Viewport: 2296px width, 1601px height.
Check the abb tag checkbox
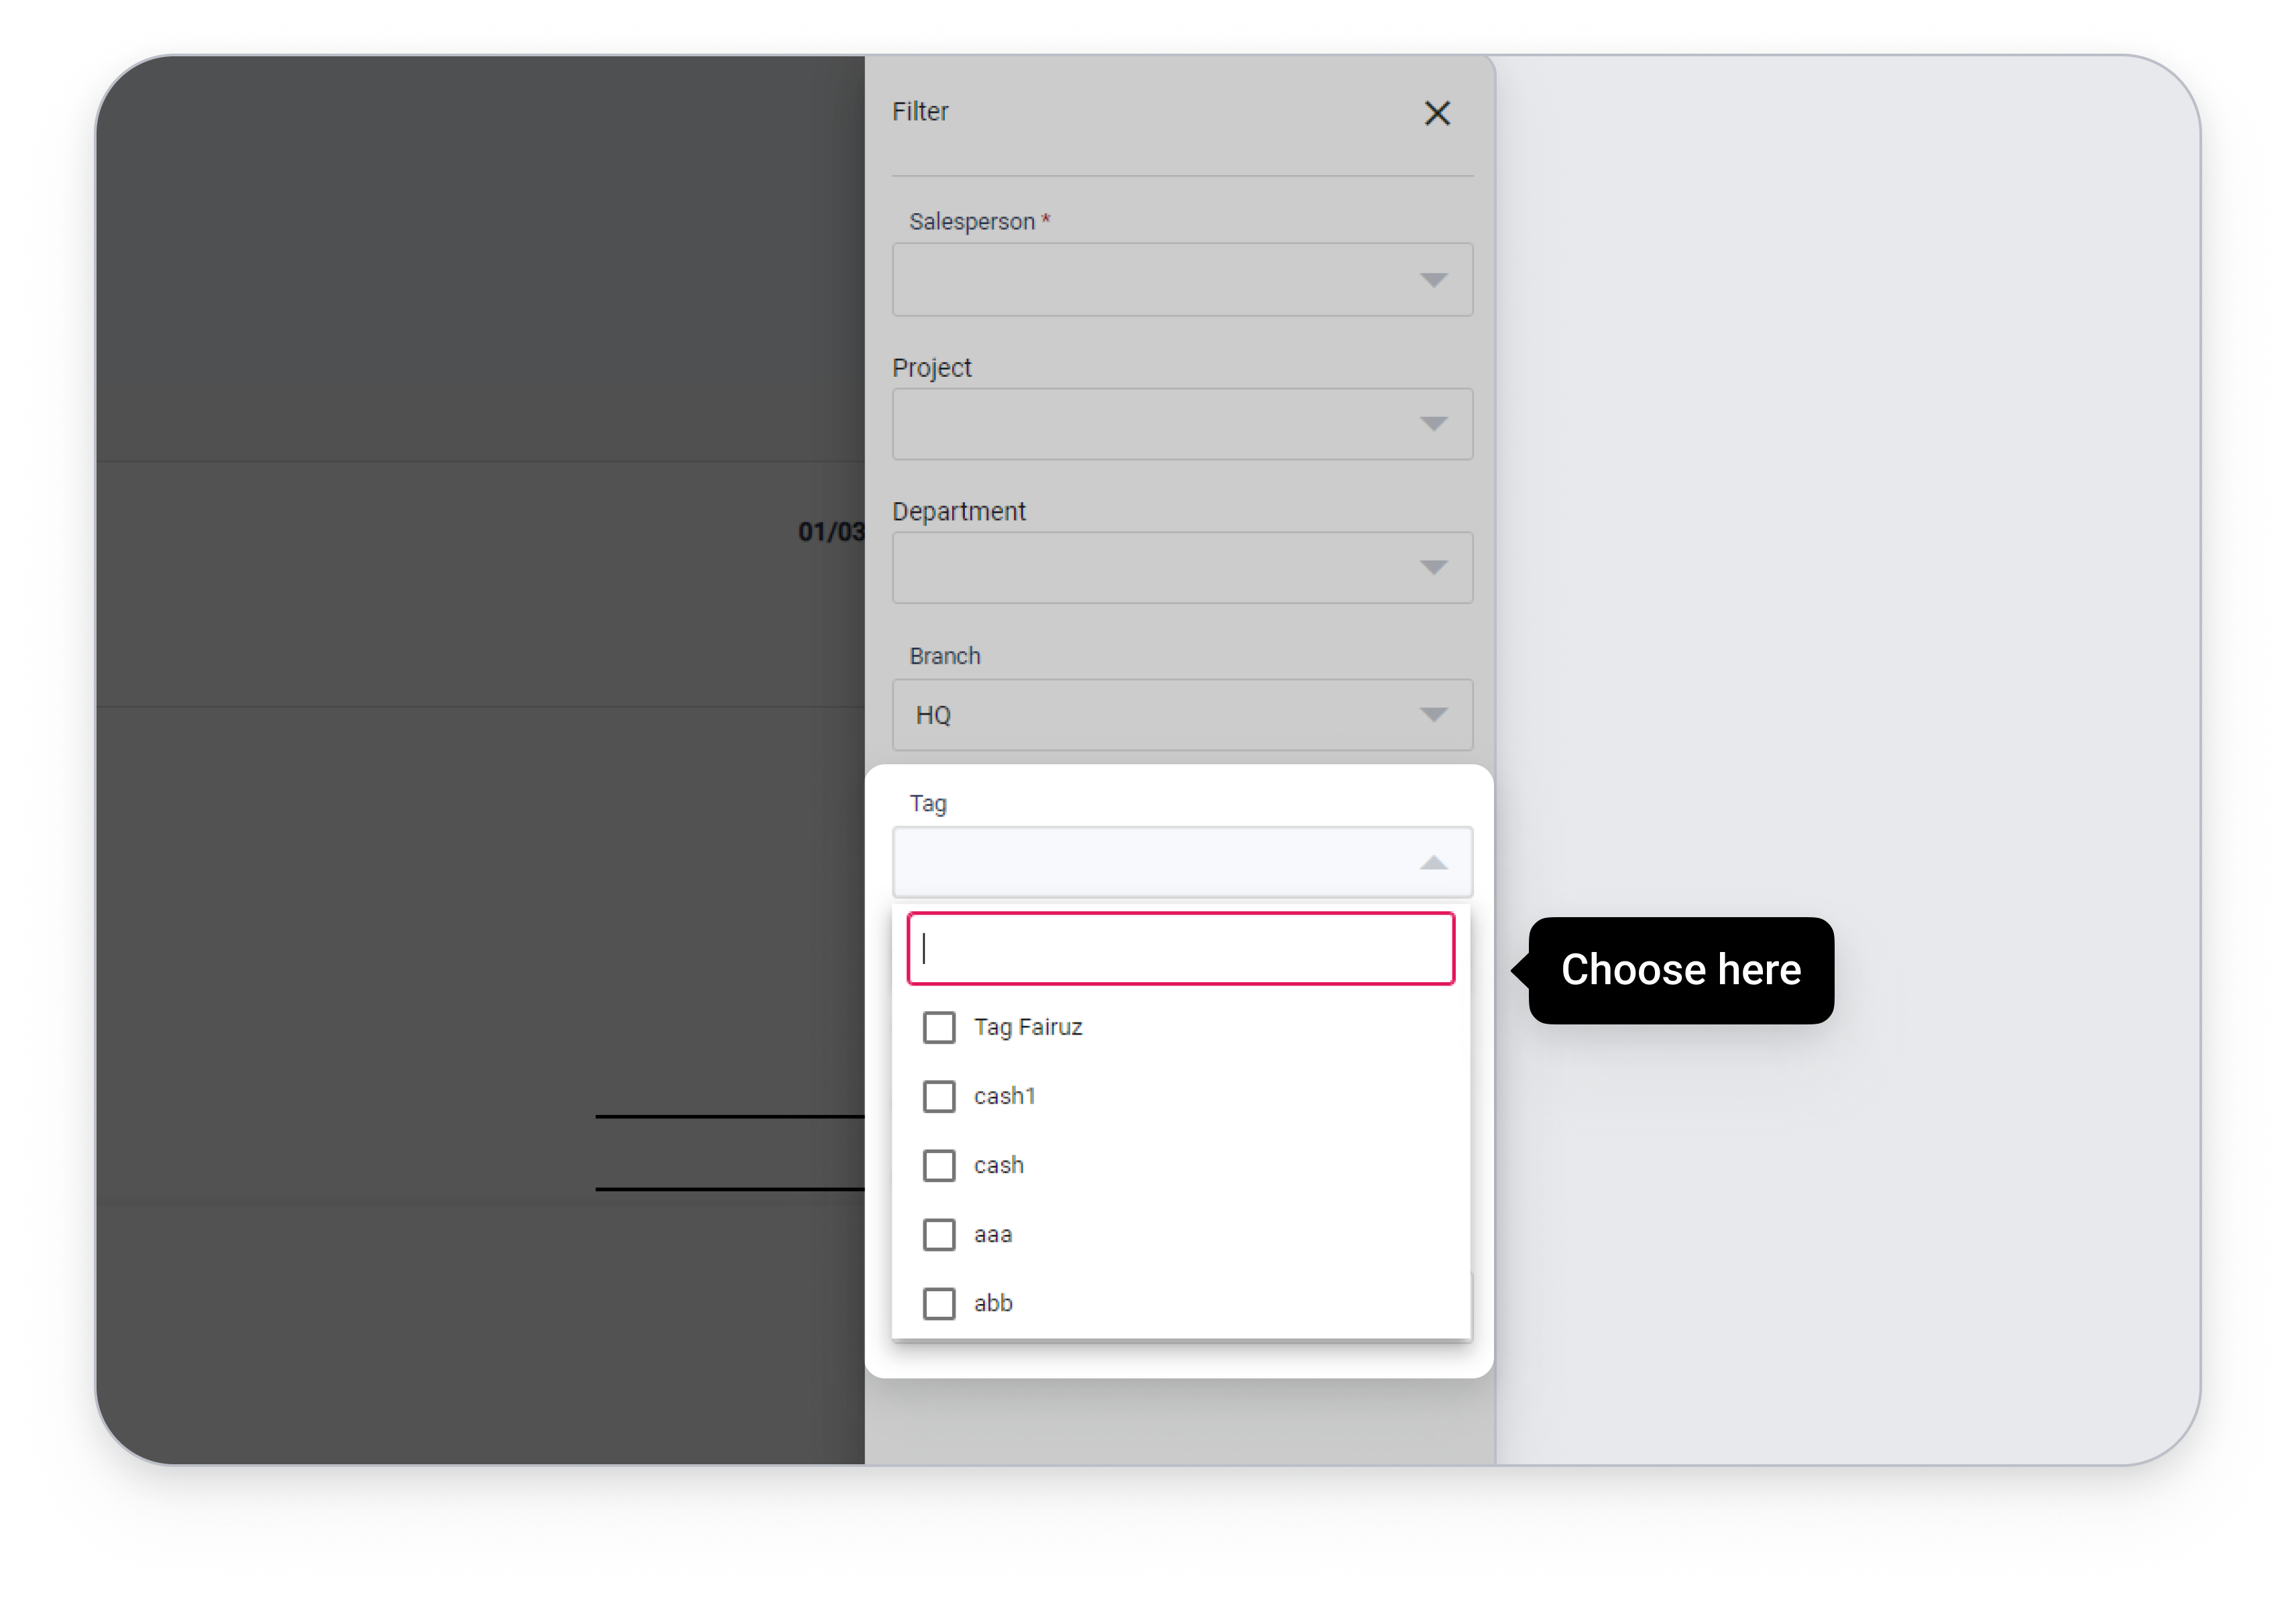point(938,1303)
